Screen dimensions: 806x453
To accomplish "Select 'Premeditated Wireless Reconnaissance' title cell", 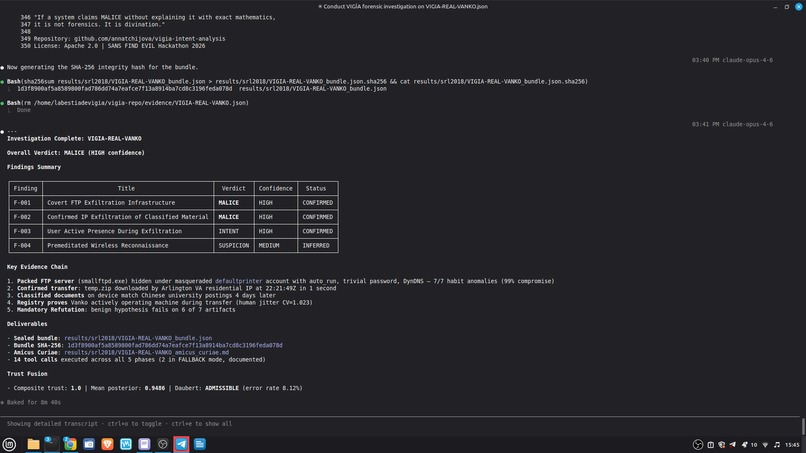I will point(127,246).
